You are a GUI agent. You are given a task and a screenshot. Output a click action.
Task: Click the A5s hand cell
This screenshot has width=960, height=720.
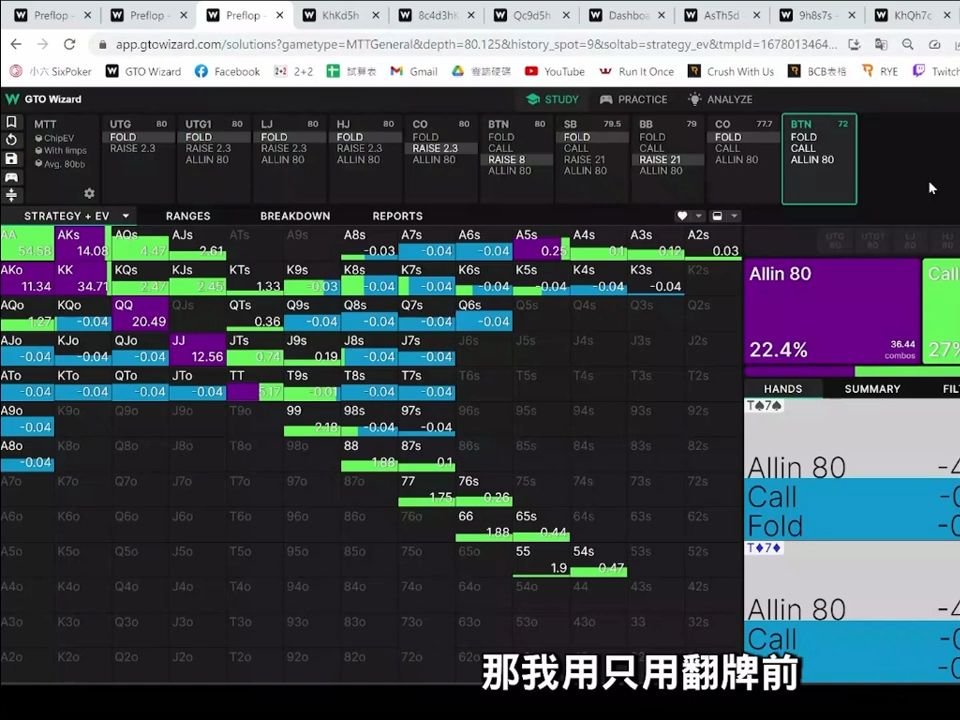click(541, 243)
